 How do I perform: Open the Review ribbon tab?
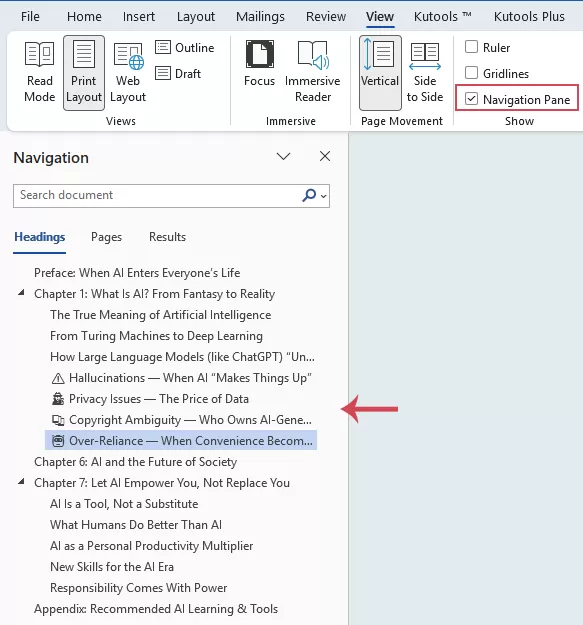point(326,17)
